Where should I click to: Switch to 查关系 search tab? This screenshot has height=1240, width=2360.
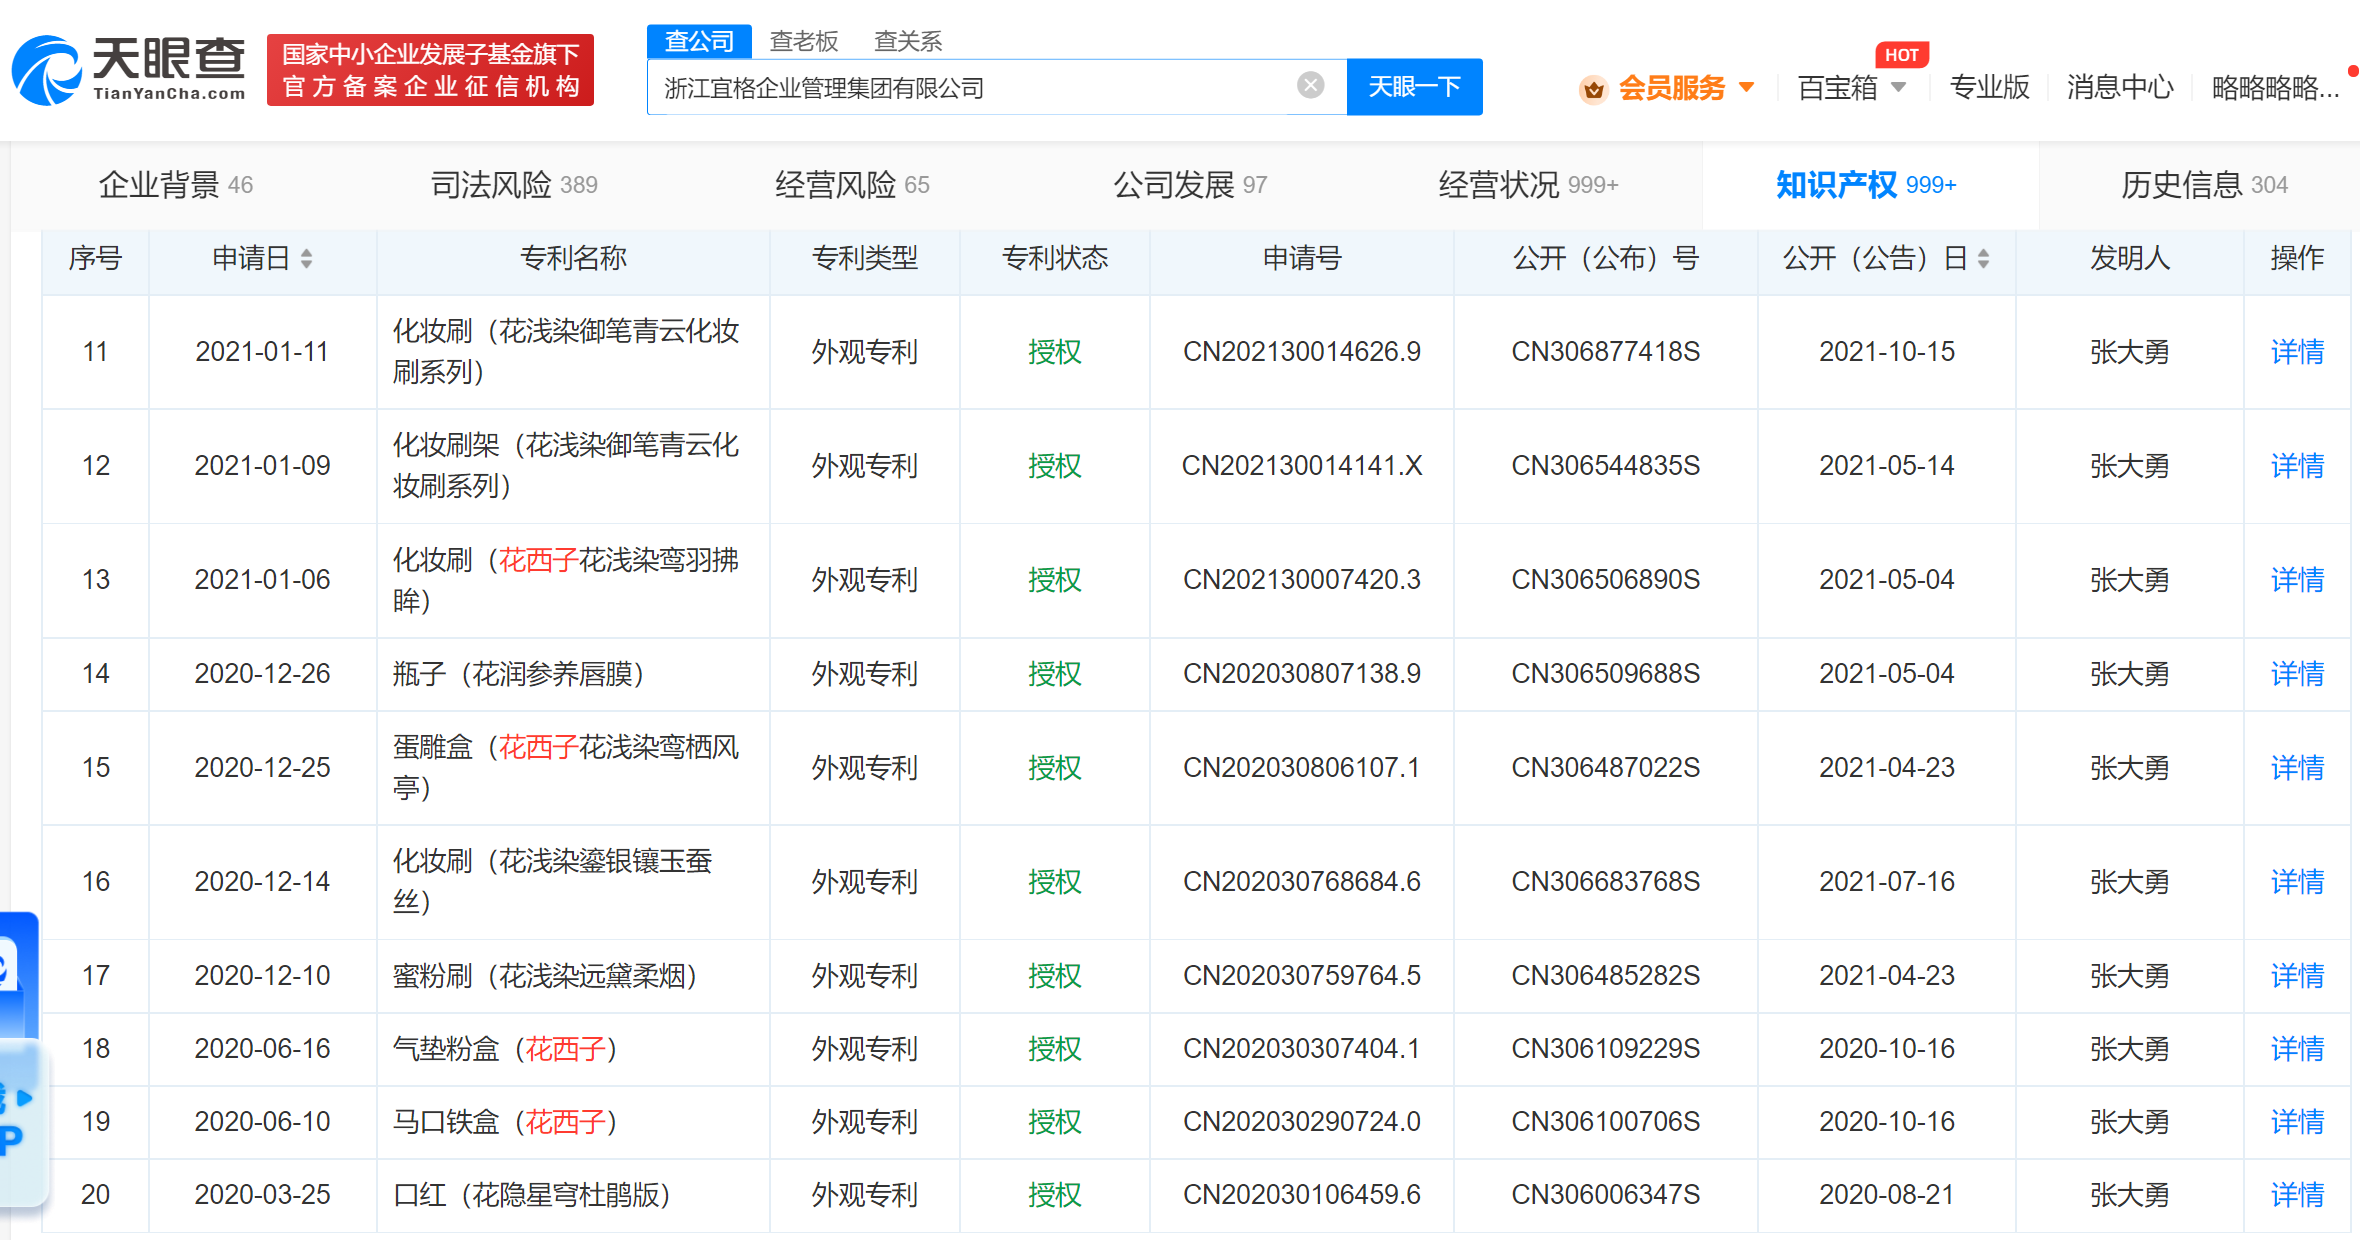point(908,41)
